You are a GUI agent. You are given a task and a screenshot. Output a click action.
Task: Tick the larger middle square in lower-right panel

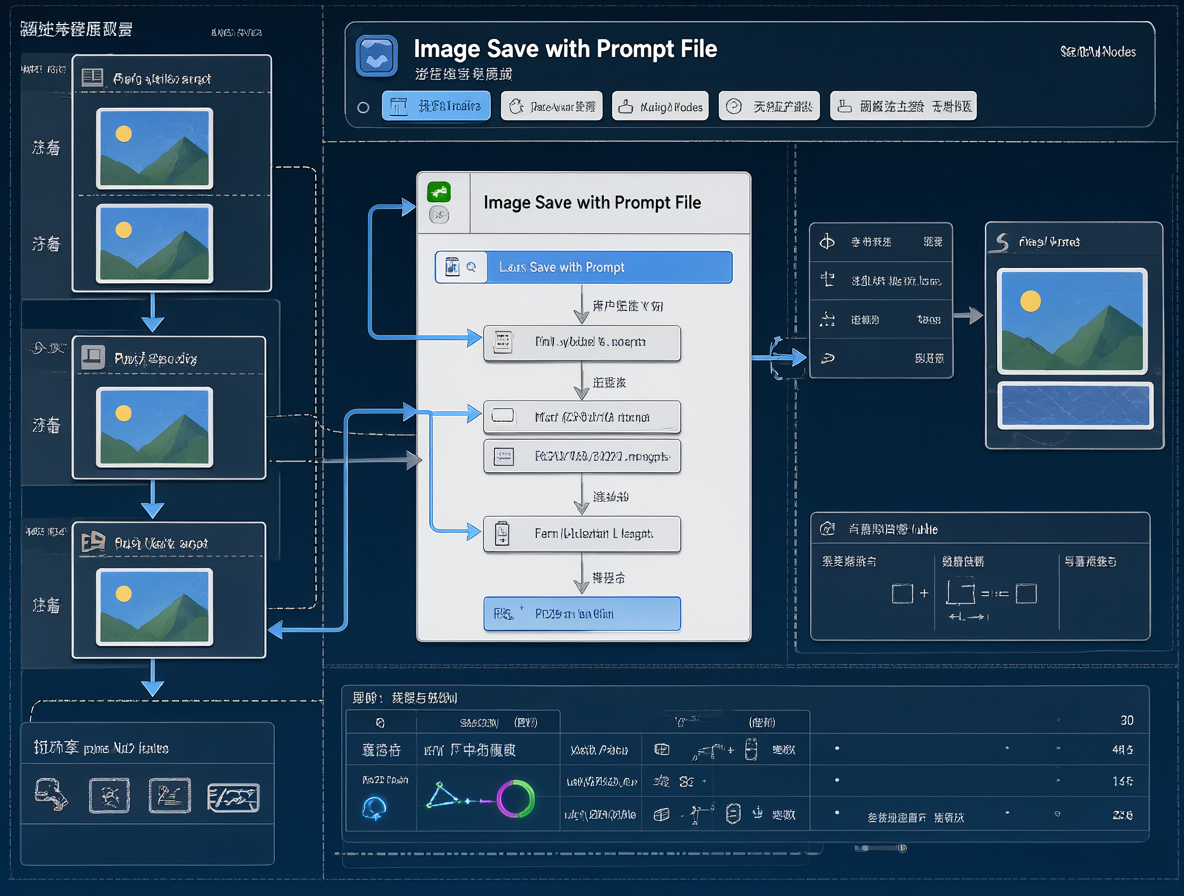(960, 591)
